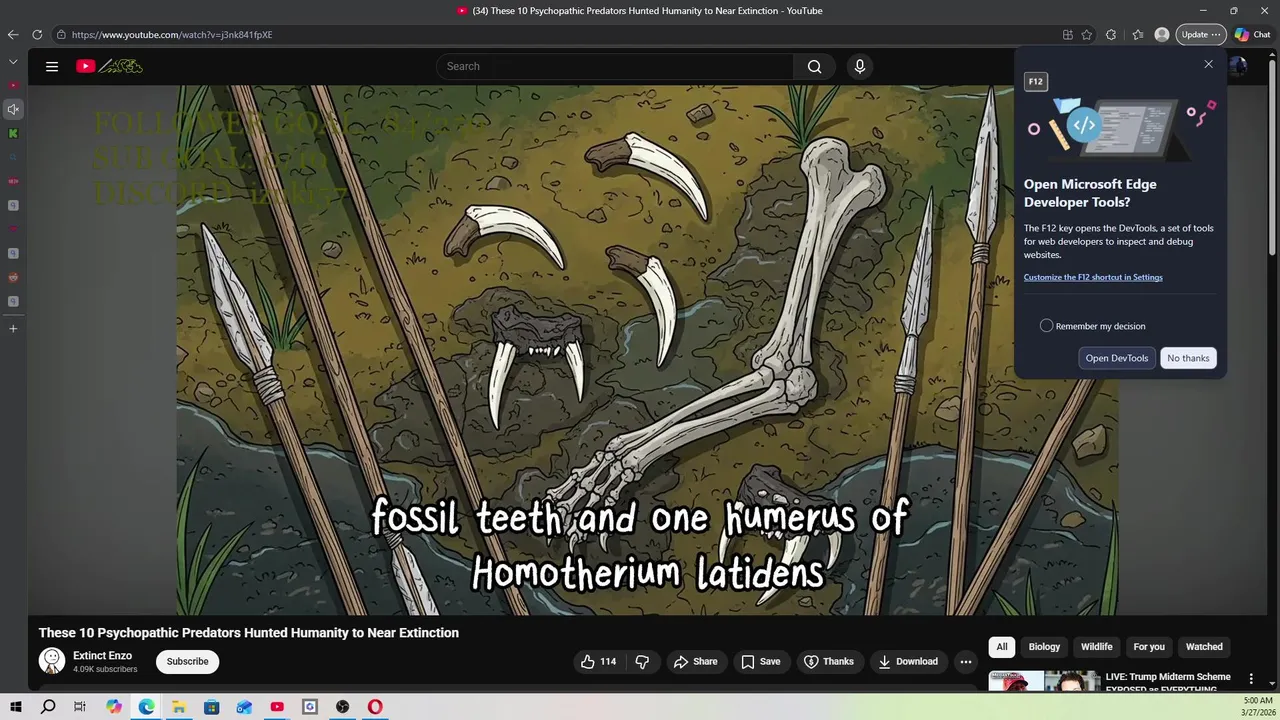
Task: Add a new tab with plus icon
Action: pos(13,329)
